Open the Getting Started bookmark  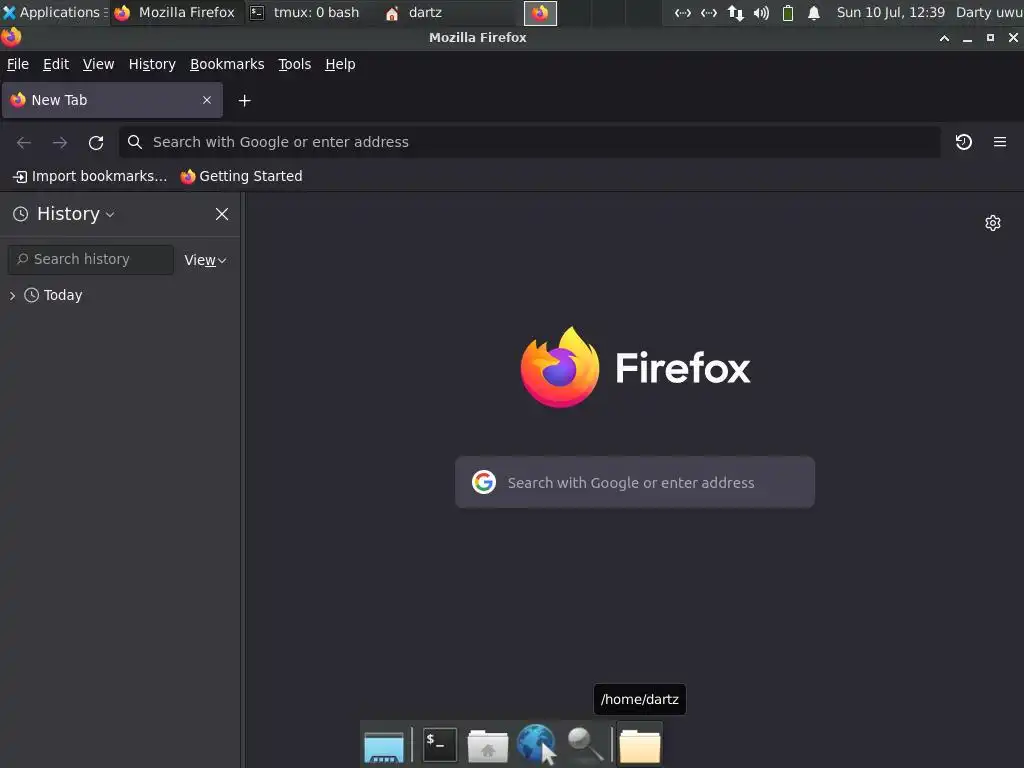[242, 176]
